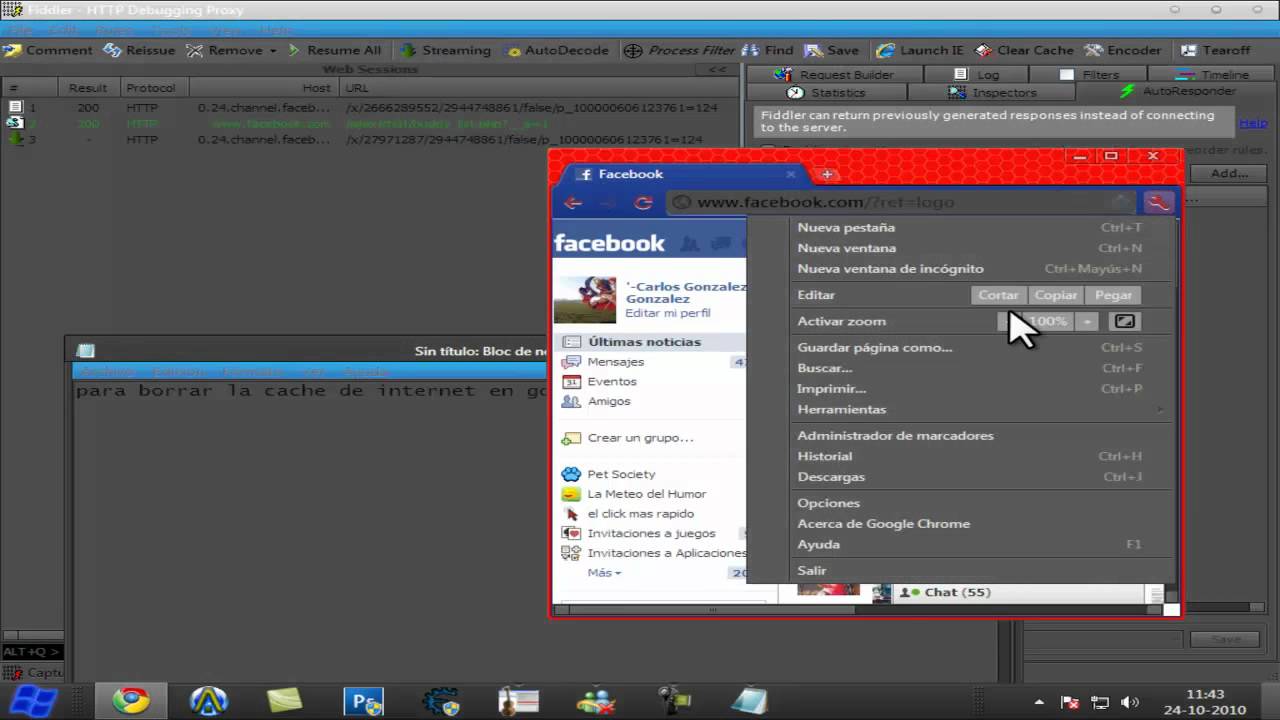Viewport: 1280px width, 720px height.
Task: Select session 3 in Web Sessions list
Action: pyautogui.click(x=370, y=139)
